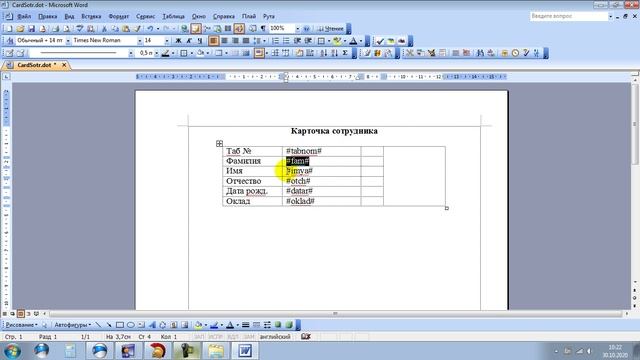Screen dimensions: 640x360
Task: Align text center
Action: coord(224,41)
